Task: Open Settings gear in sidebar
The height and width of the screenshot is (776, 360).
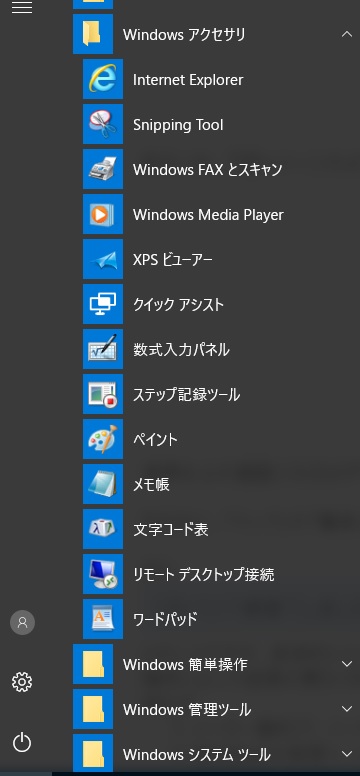Action: tap(22, 682)
